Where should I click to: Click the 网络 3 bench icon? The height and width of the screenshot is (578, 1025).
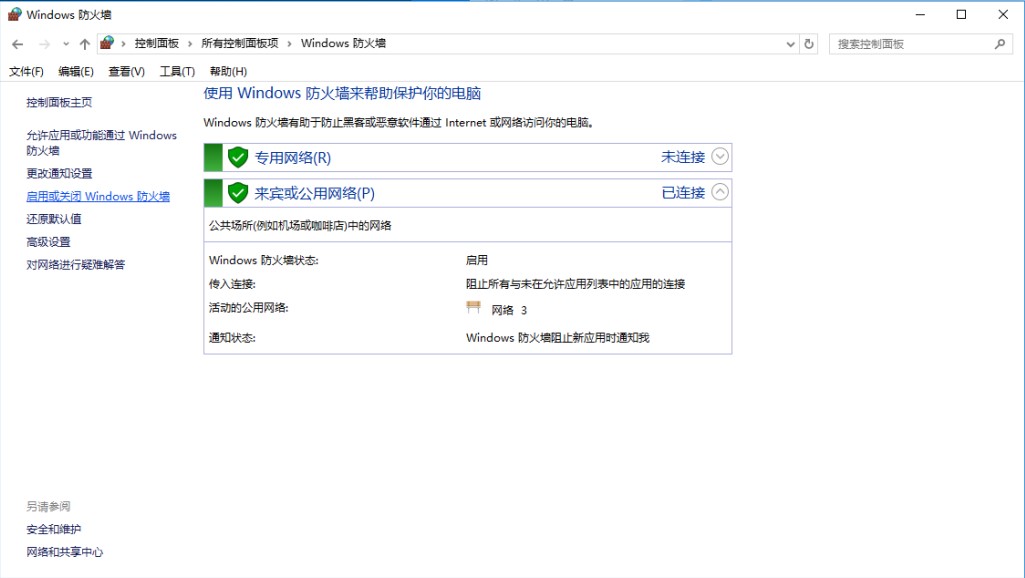[x=473, y=307]
